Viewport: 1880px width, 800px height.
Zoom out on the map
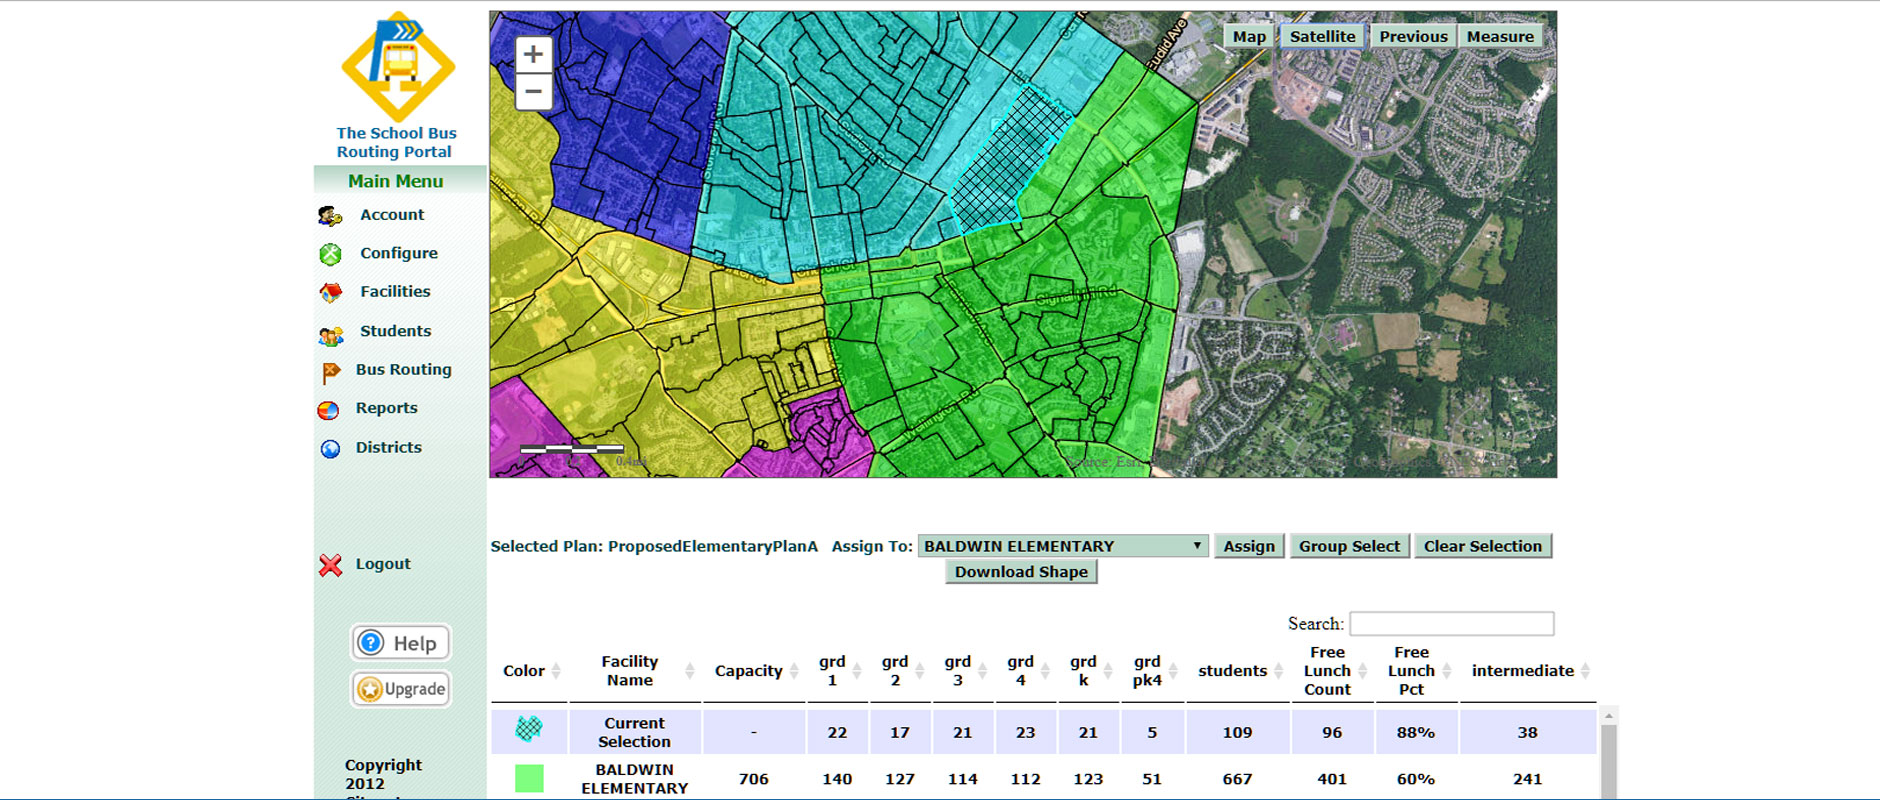(534, 91)
